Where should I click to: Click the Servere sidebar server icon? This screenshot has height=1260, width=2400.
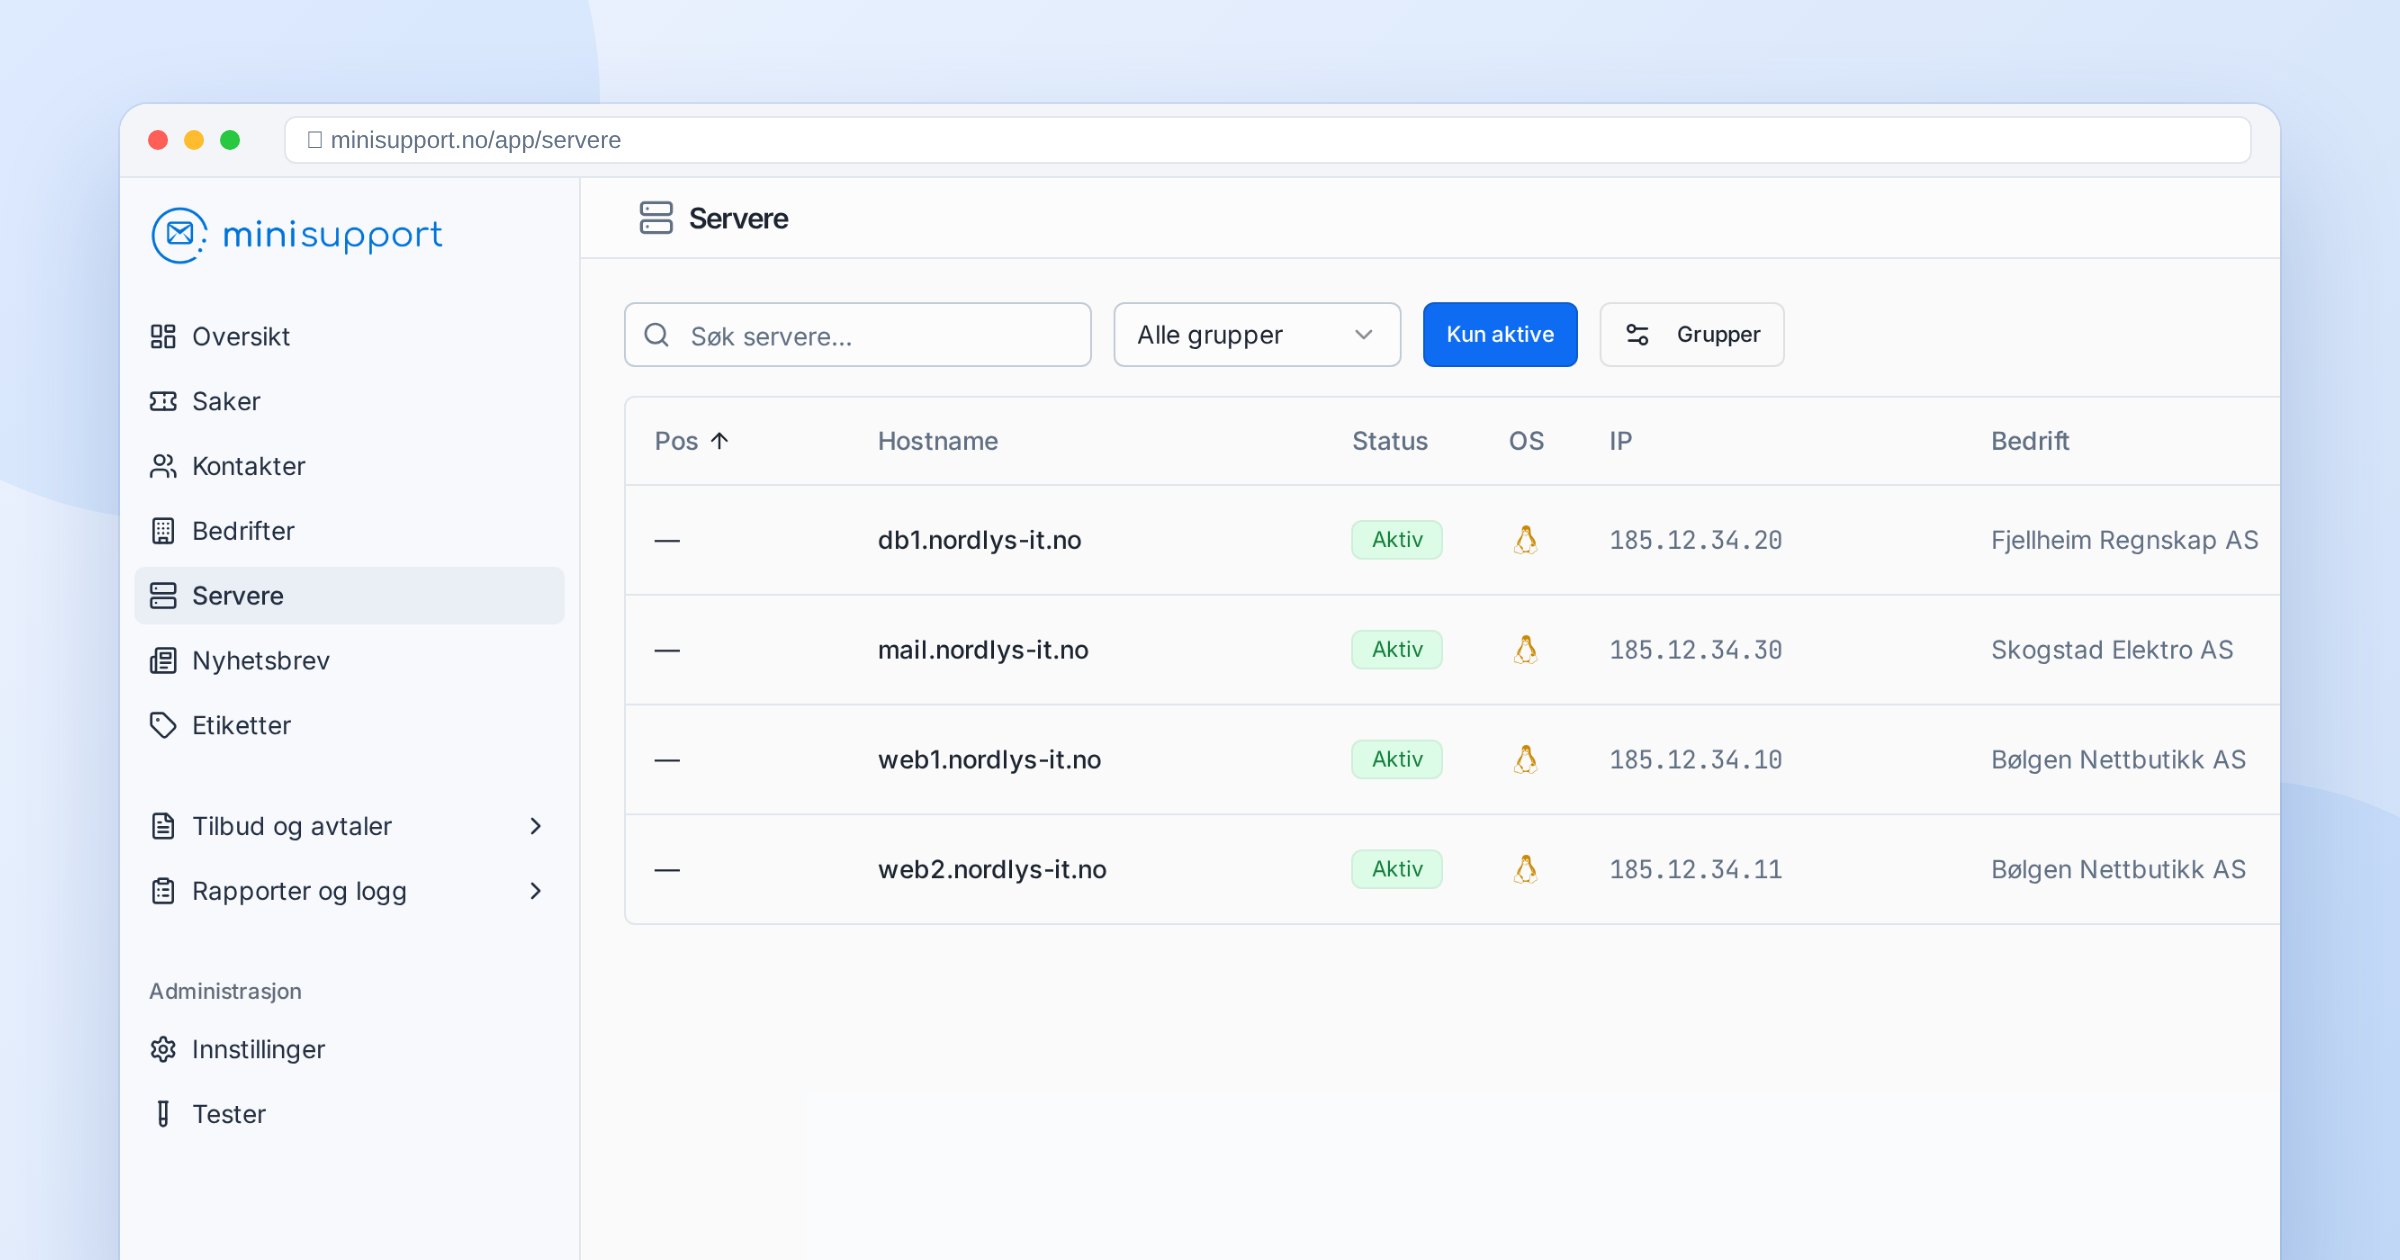pos(163,596)
